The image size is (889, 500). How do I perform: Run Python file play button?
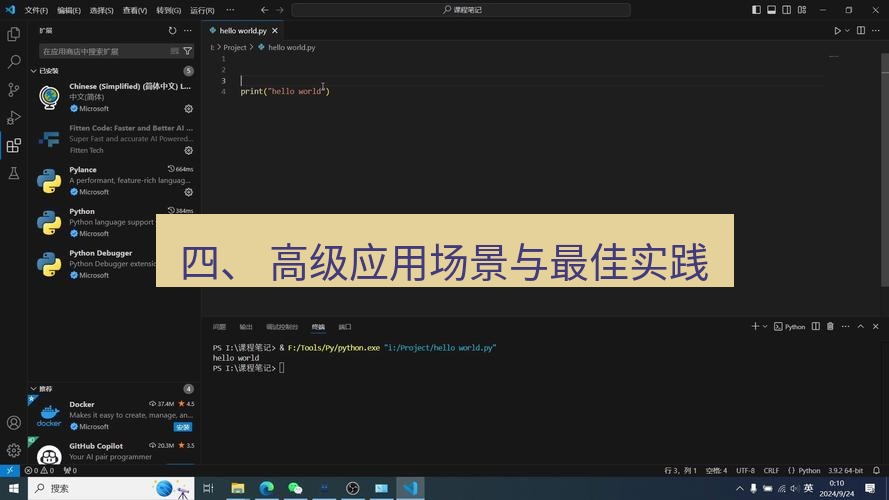pos(837,31)
